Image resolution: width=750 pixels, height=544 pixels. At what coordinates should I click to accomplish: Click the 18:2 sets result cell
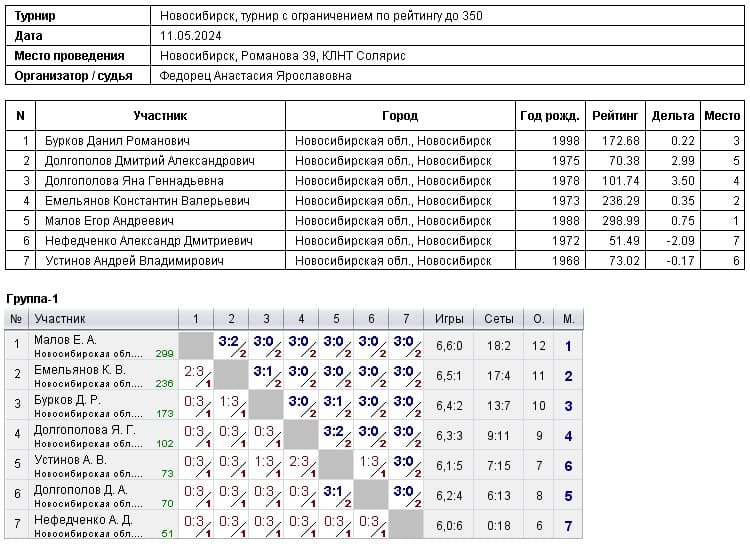[x=499, y=346]
